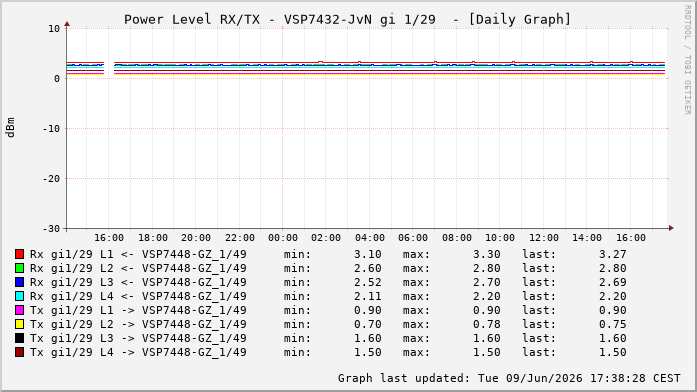Click the Rx L1 last value 3.27

click(613, 254)
